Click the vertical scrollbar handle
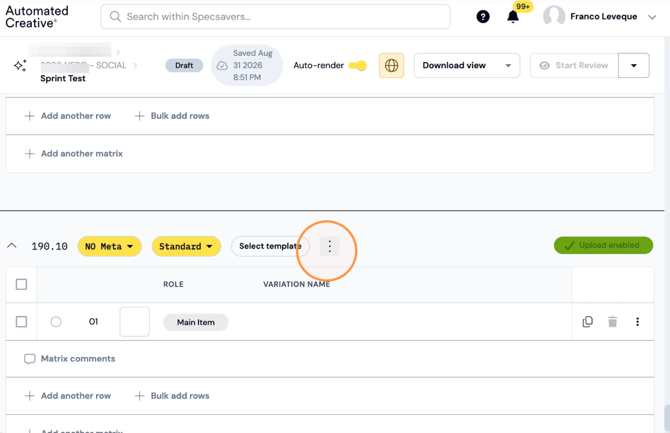The width and height of the screenshot is (670, 433). coord(667,418)
